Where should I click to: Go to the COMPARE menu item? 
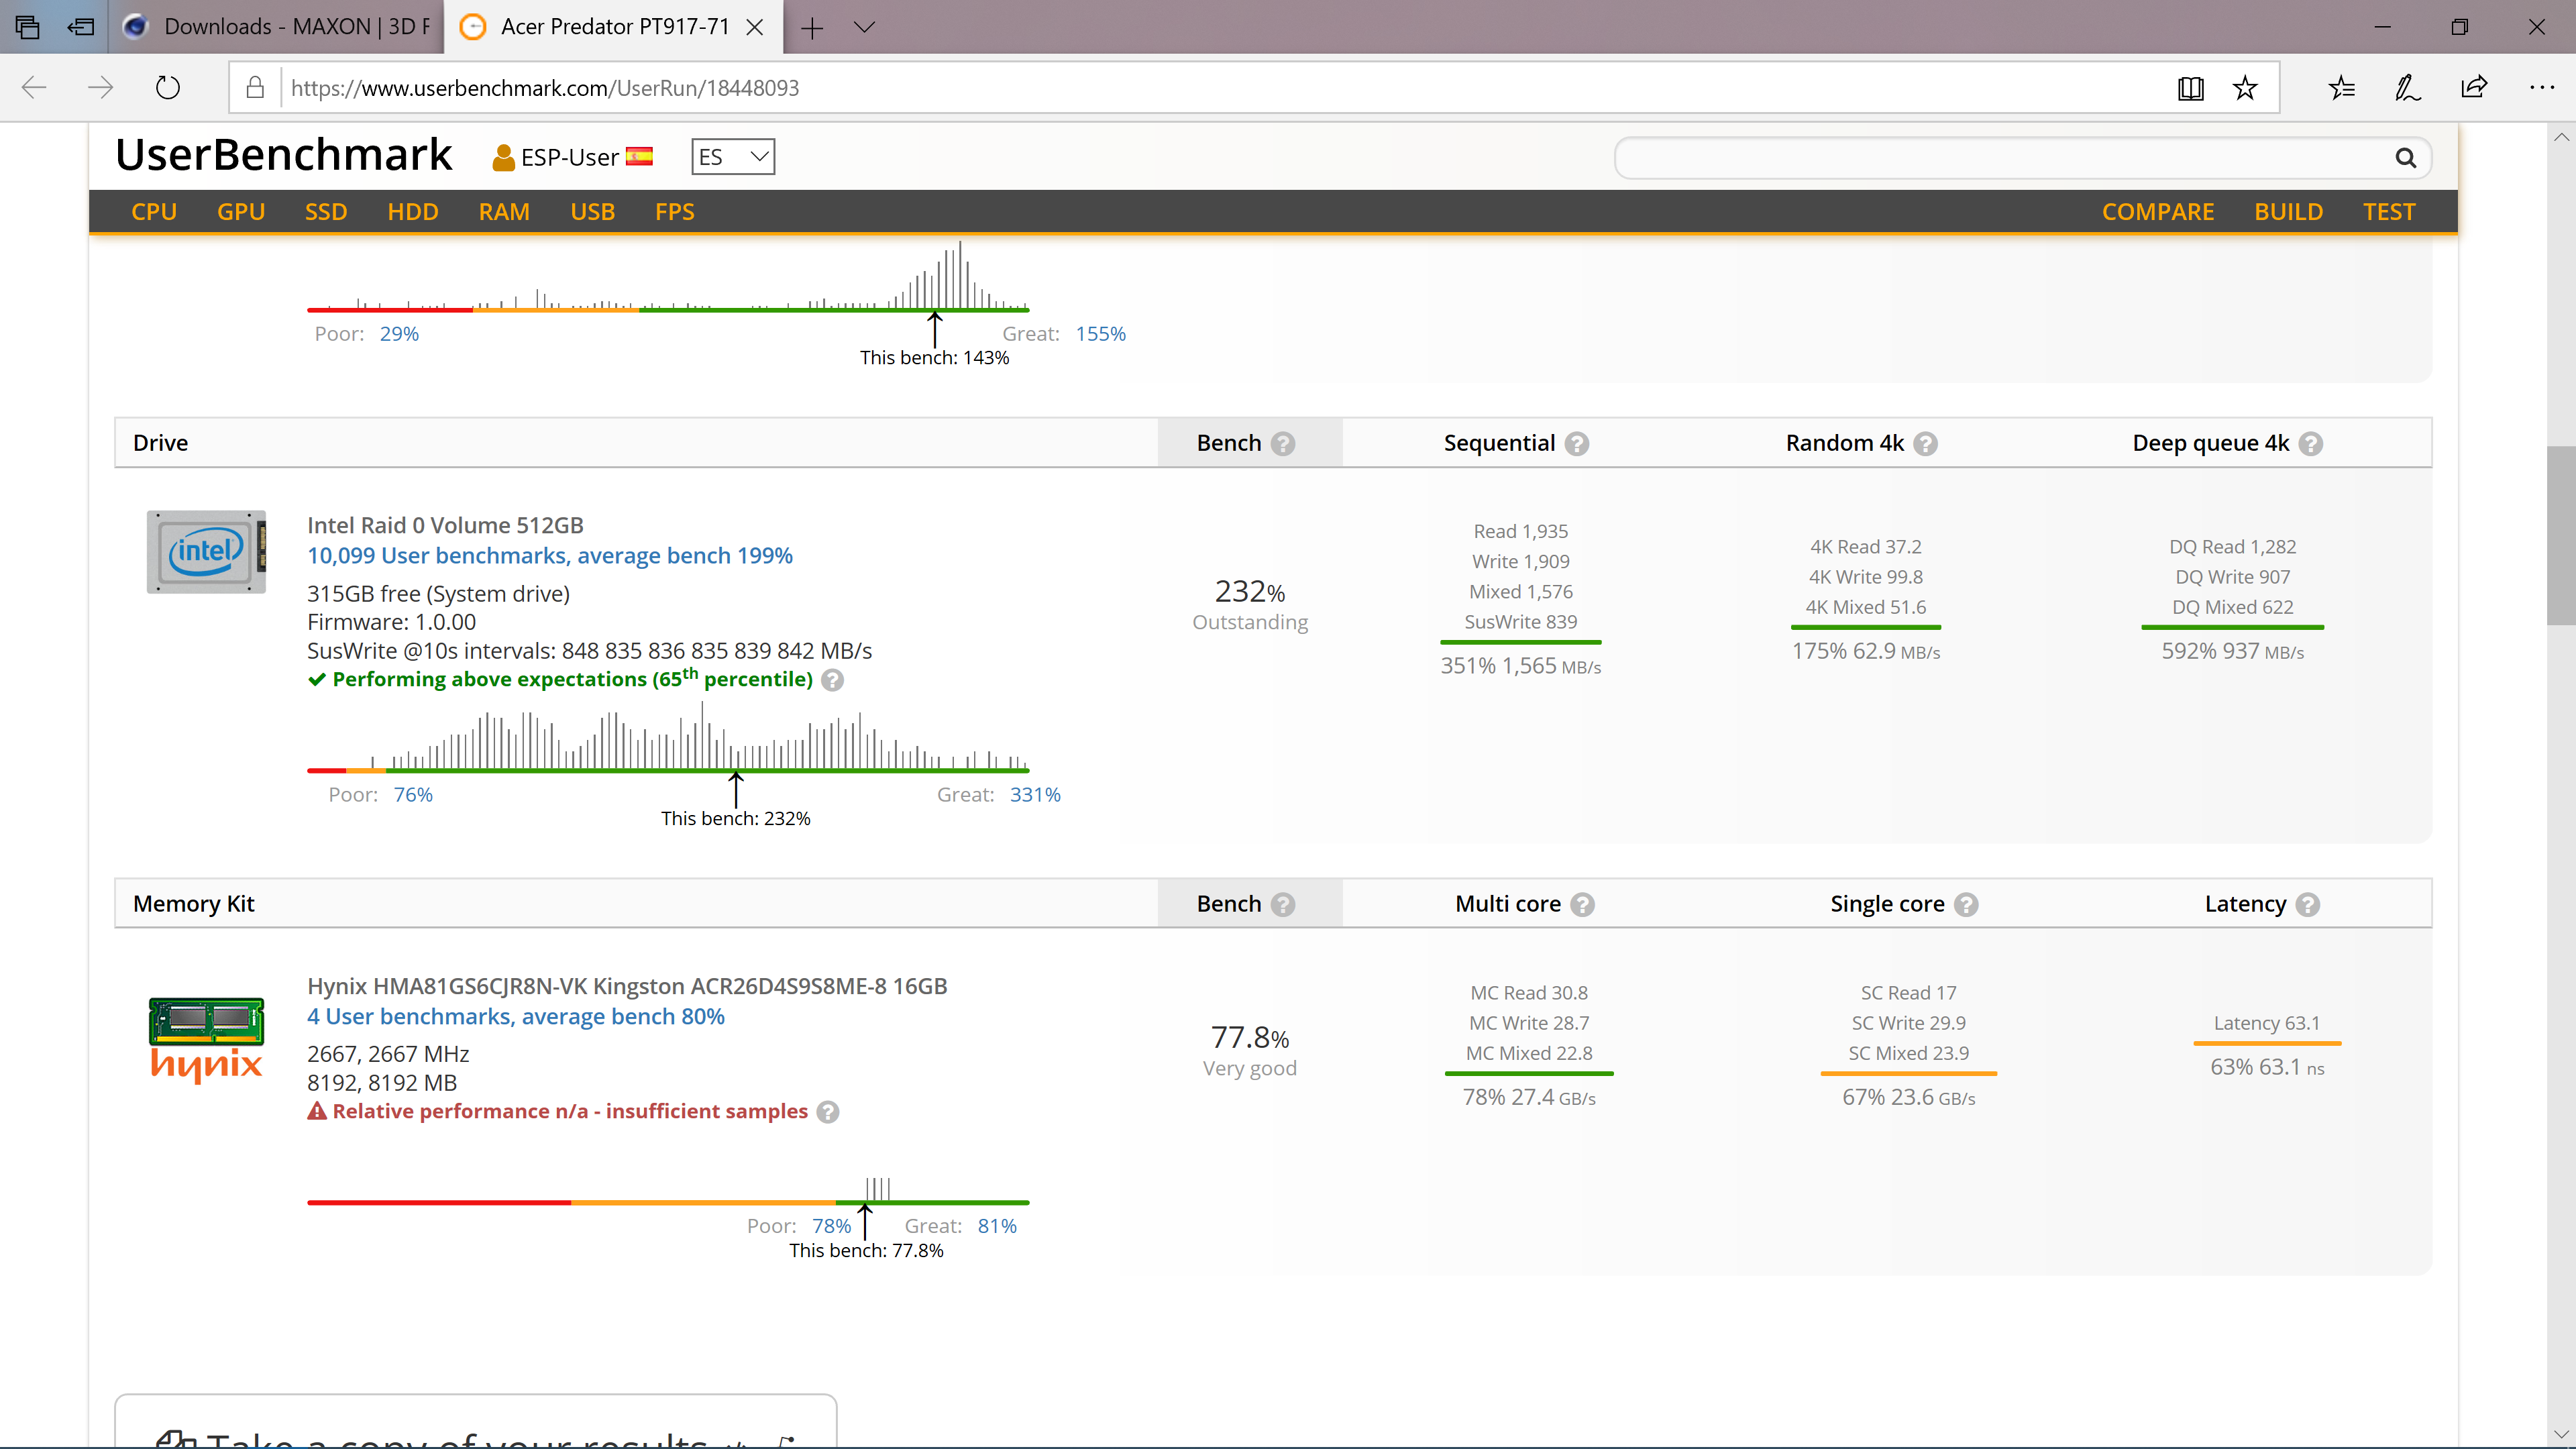(x=2157, y=212)
